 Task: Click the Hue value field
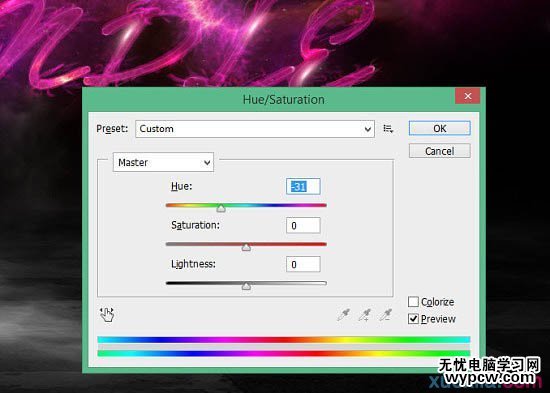[303, 186]
